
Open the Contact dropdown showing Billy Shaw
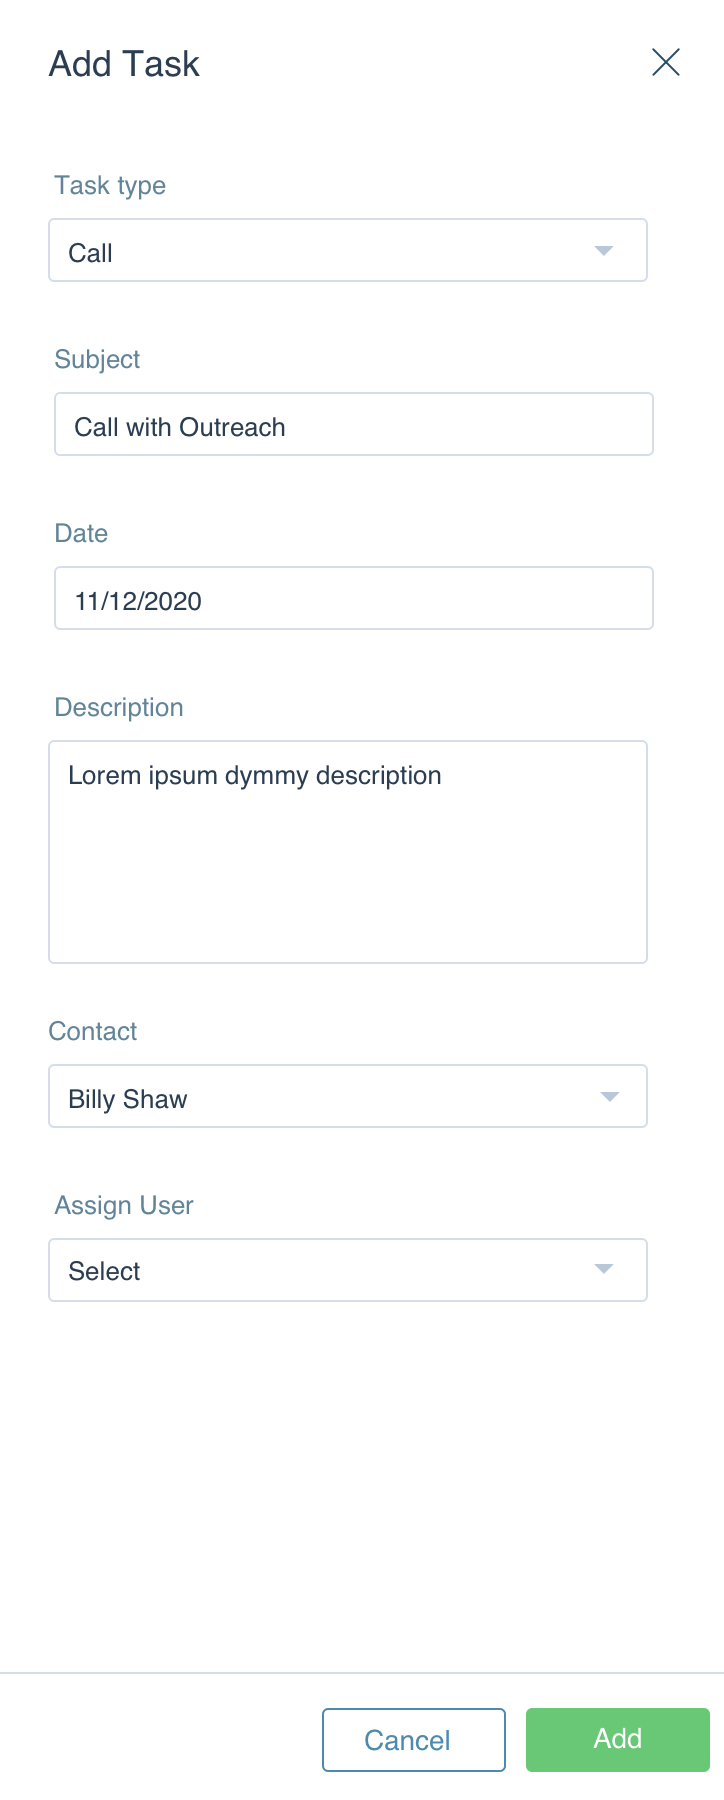point(348,1096)
